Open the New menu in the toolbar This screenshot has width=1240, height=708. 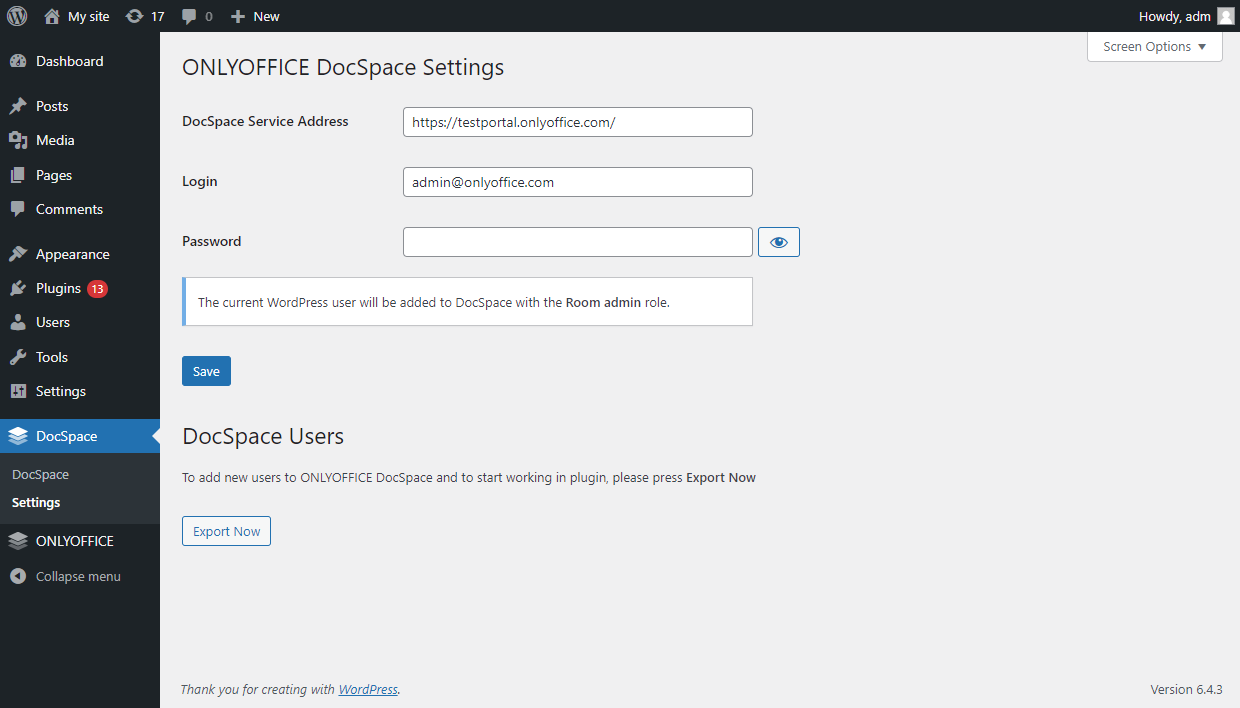coord(254,16)
